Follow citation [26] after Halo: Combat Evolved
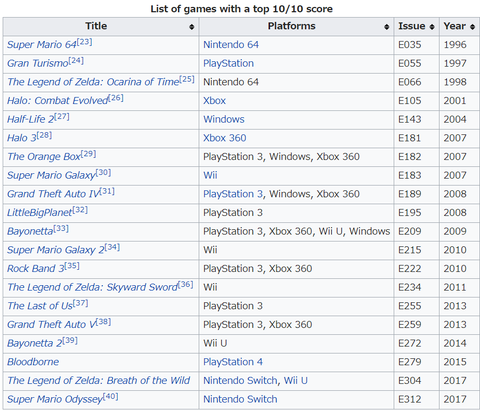Screen dimensions: 480x410 coord(116,98)
